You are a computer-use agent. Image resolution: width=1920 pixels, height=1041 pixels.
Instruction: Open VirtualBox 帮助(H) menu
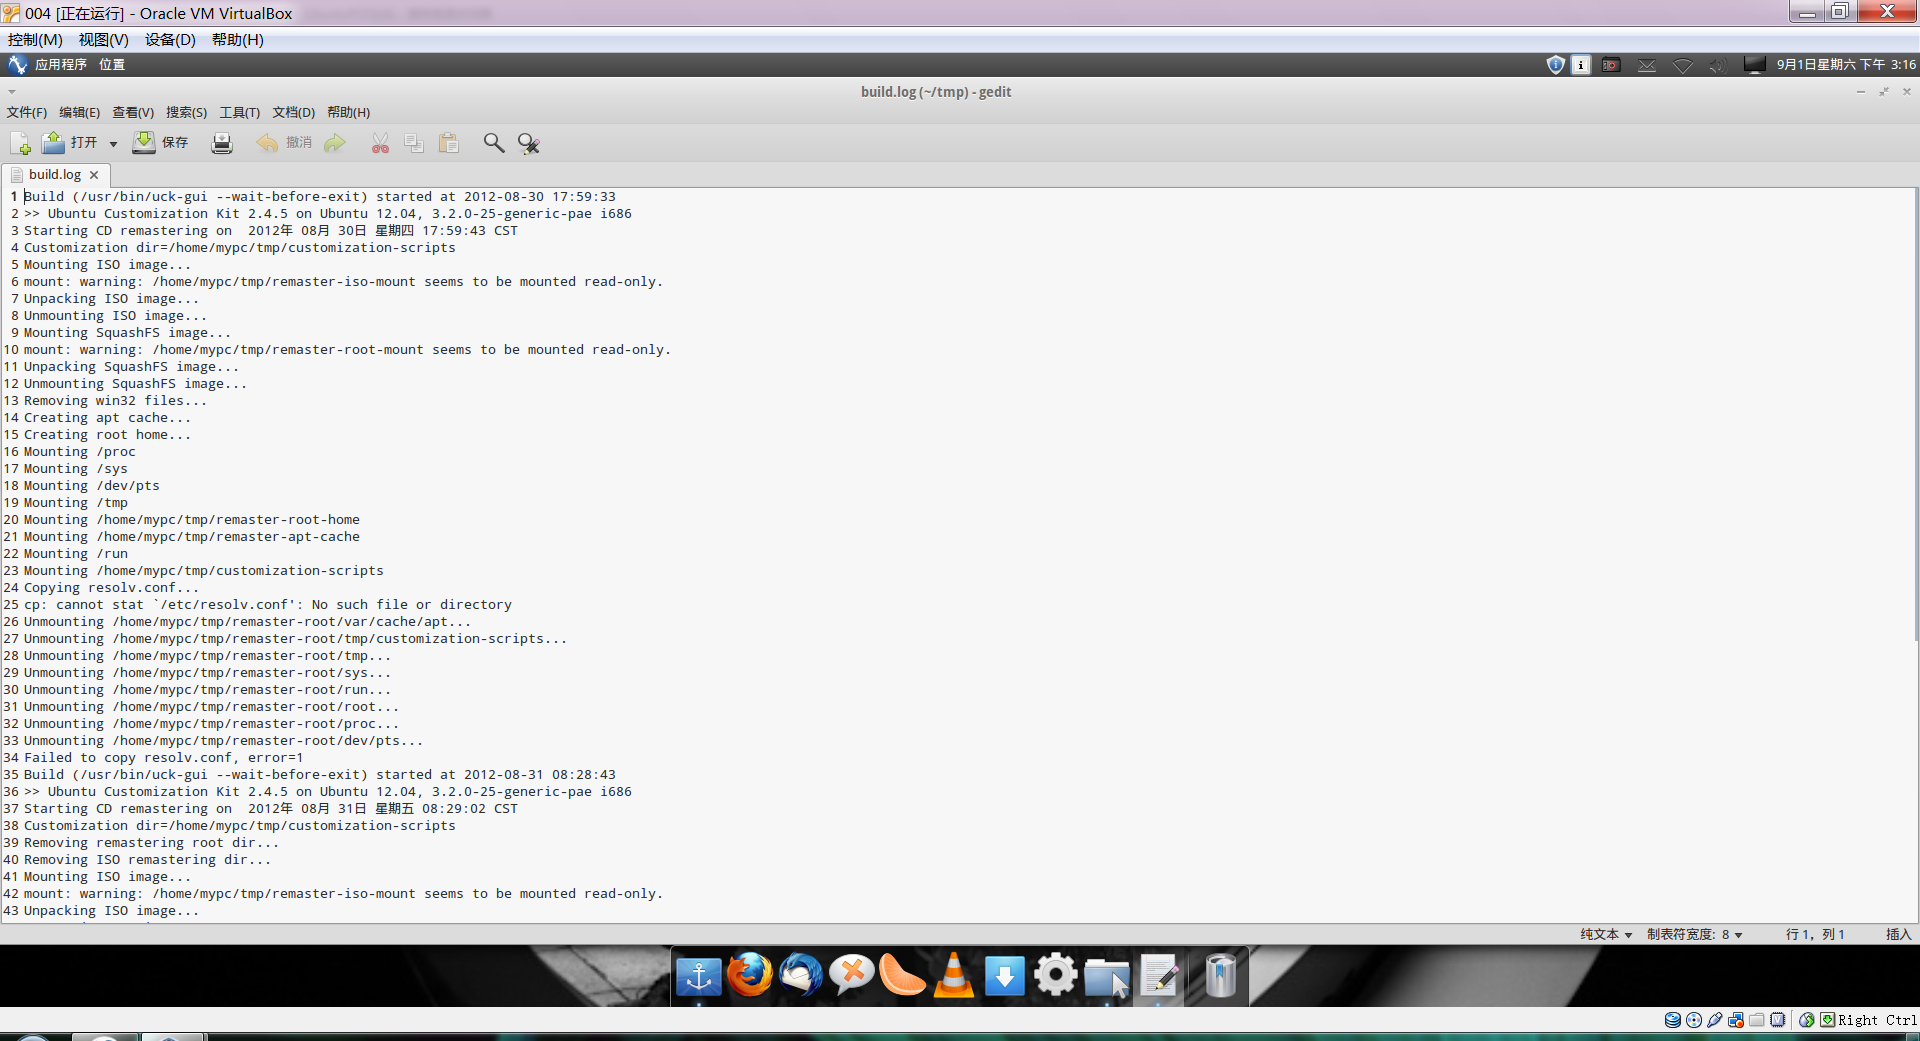[x=238, y=40]
